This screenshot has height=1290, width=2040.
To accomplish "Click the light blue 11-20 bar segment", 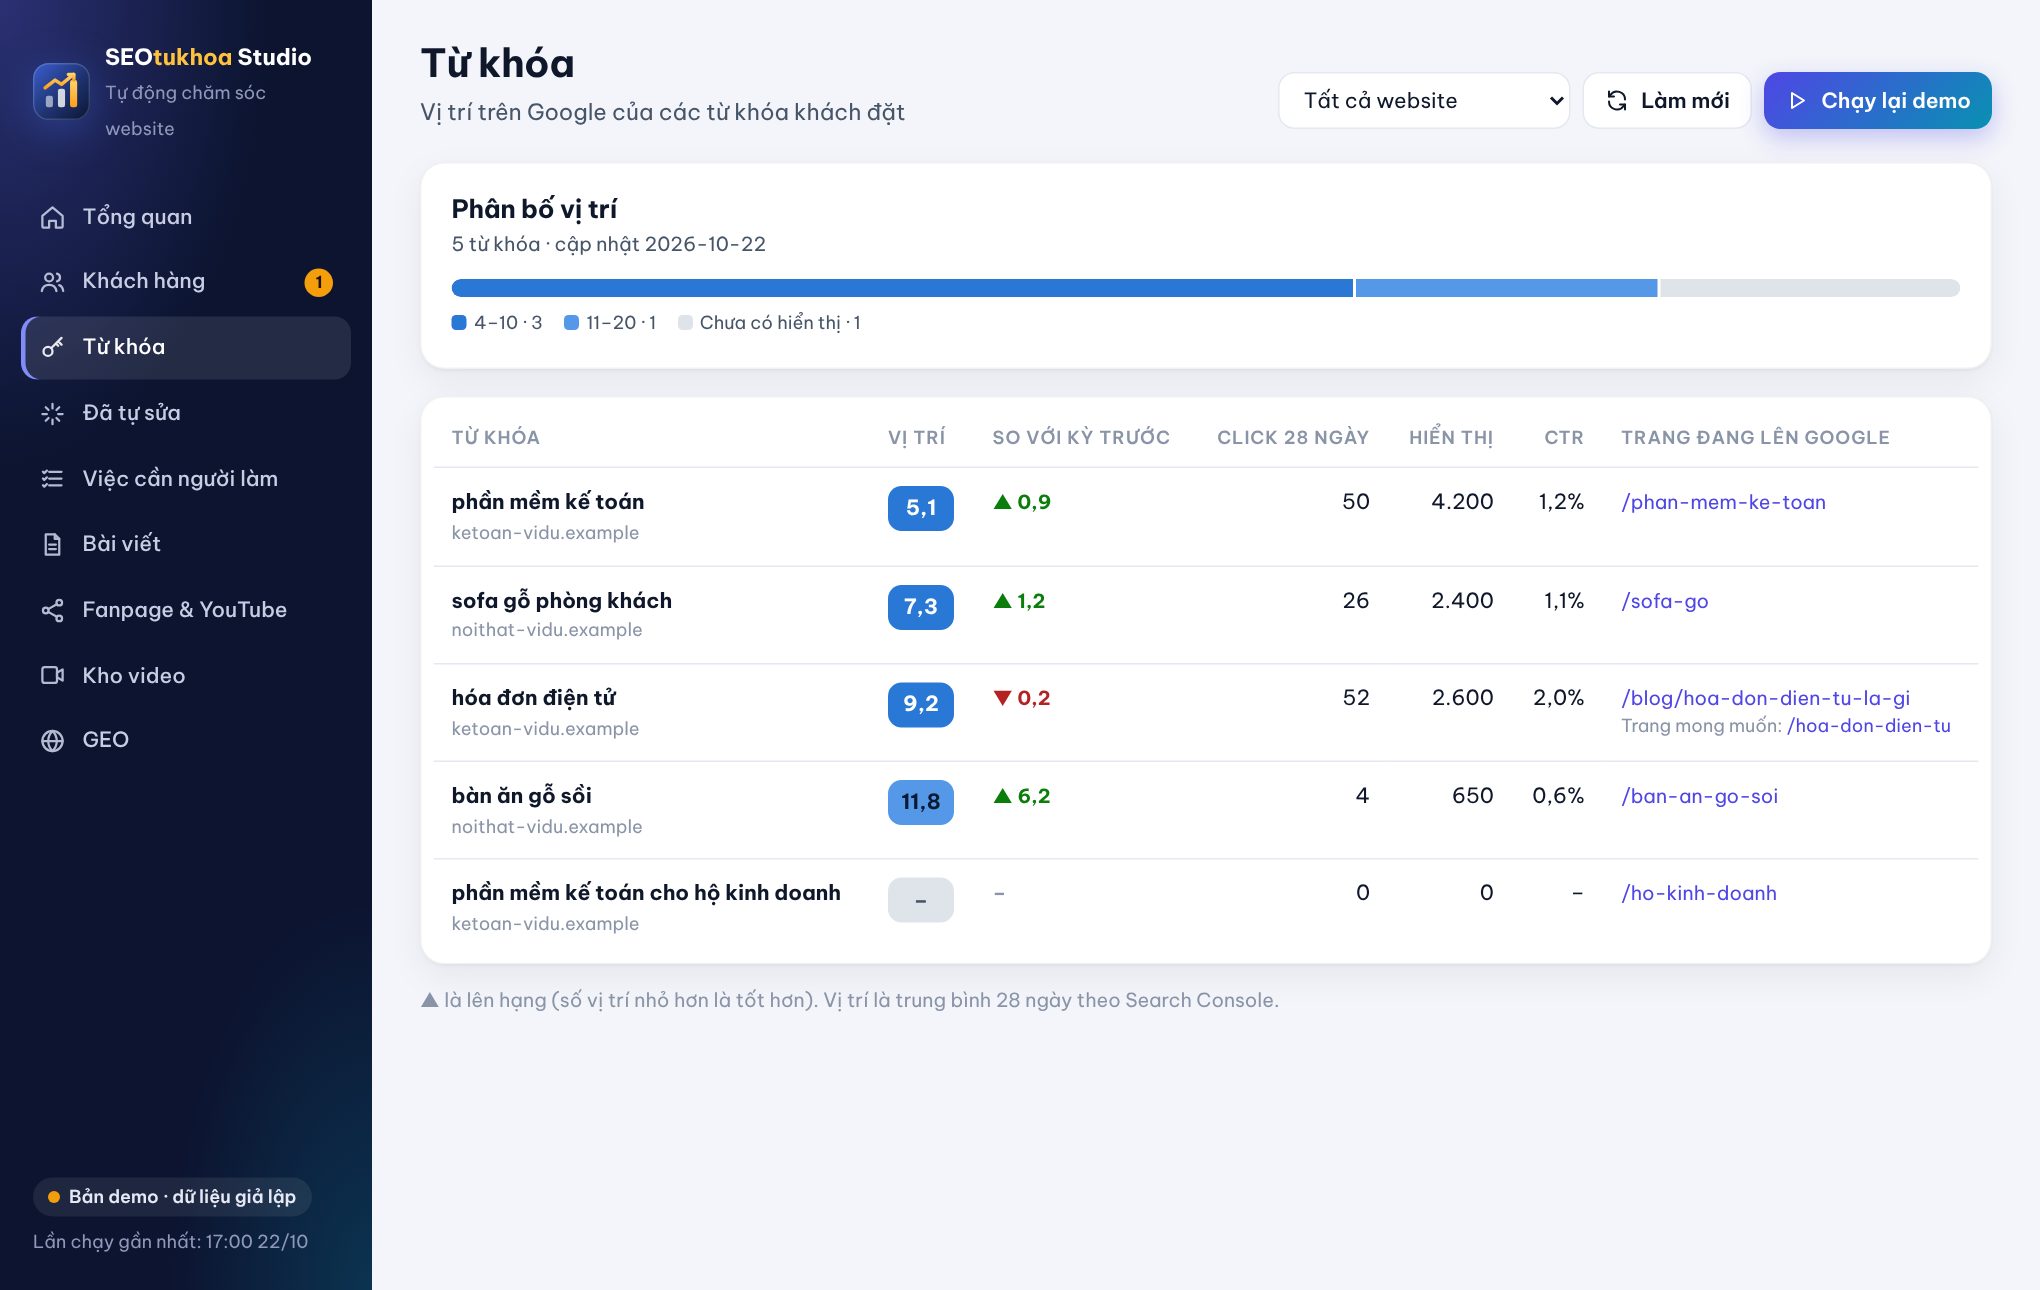I will [1506, 288].
